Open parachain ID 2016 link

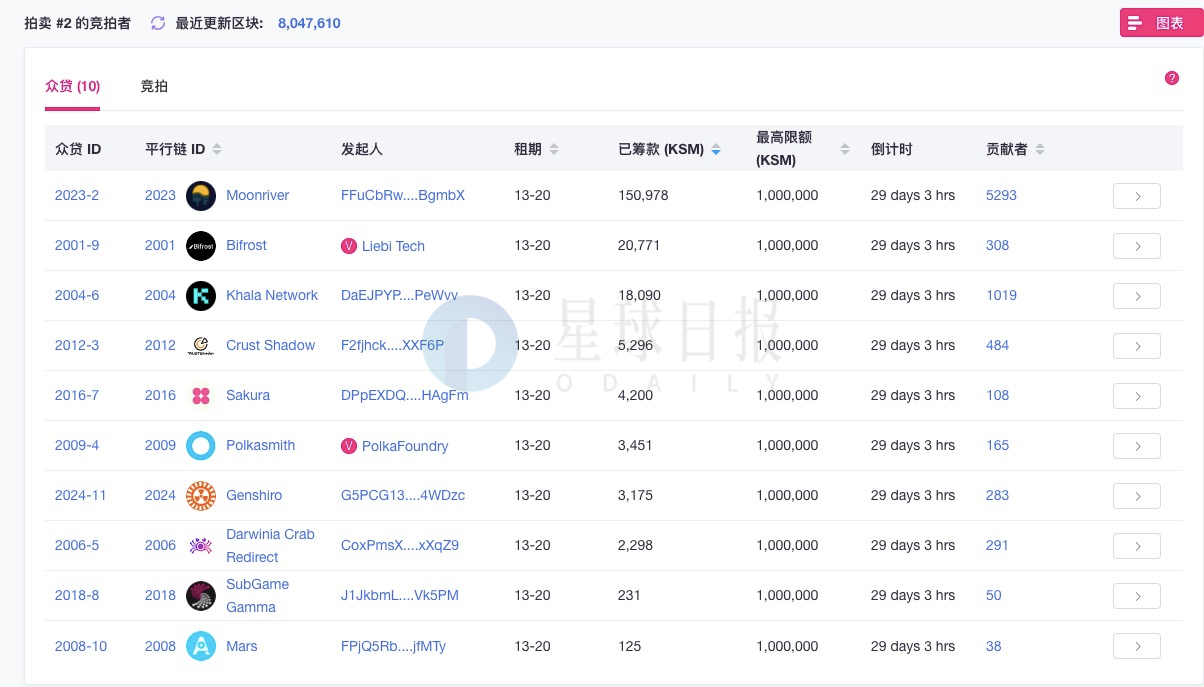[x=160, y=396]
